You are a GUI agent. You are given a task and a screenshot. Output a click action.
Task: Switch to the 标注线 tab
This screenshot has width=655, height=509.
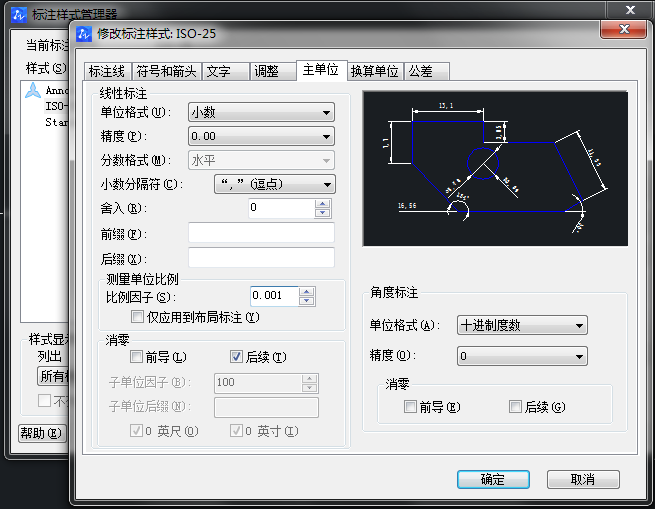point(106,72)
